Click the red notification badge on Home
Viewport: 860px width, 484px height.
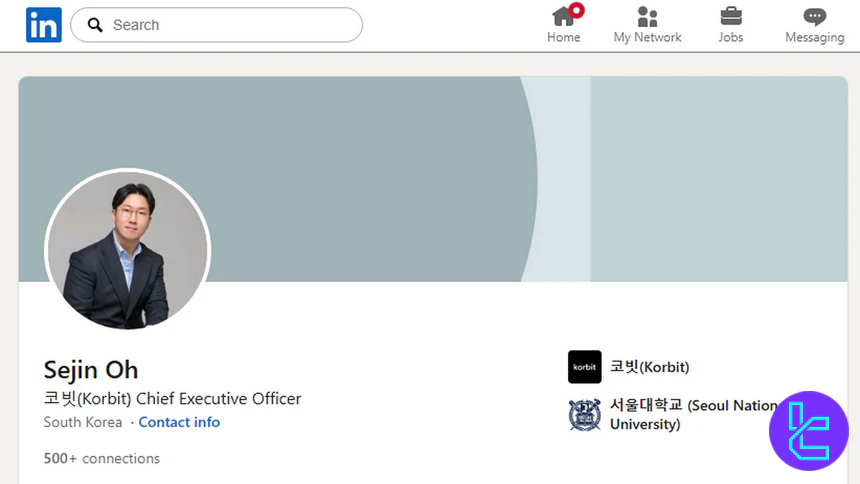pos(576,10)
